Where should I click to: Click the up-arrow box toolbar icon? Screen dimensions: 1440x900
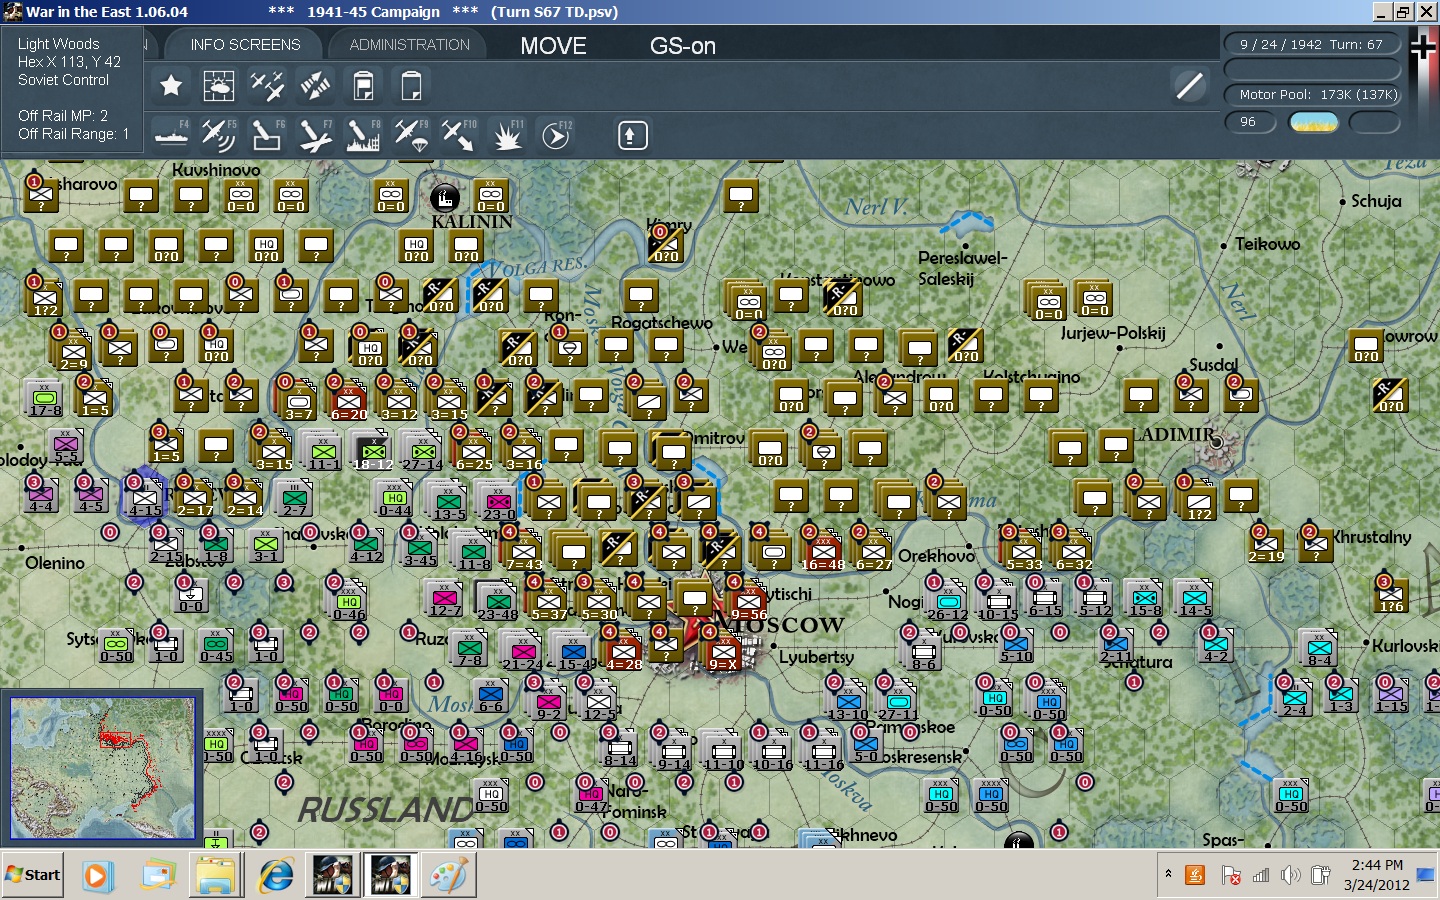click(632, 135)
